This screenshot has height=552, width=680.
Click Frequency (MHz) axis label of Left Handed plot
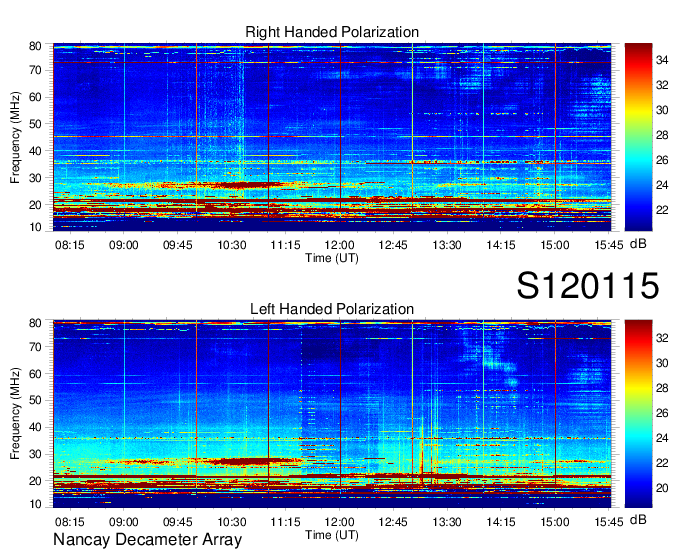15,414
